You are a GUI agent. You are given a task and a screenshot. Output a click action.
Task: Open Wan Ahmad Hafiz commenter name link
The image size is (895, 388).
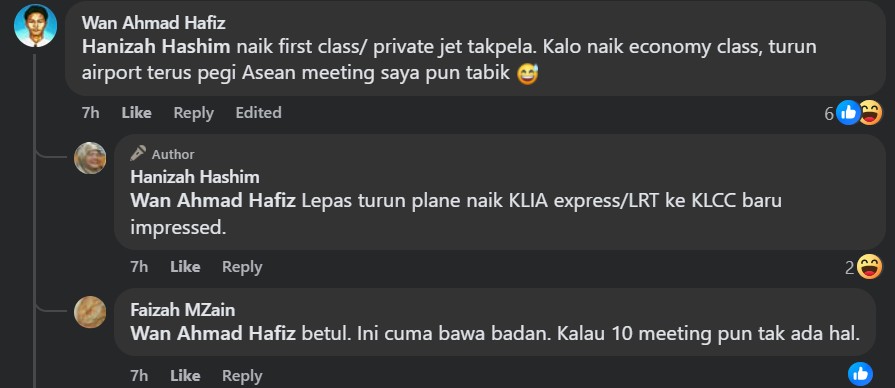tap(154, 23)
